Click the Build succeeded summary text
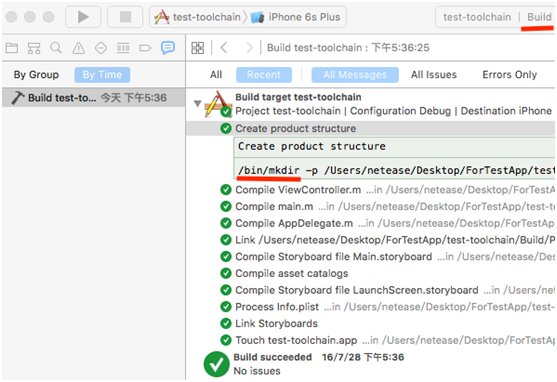557x382 pixels. tap(272, 357)
